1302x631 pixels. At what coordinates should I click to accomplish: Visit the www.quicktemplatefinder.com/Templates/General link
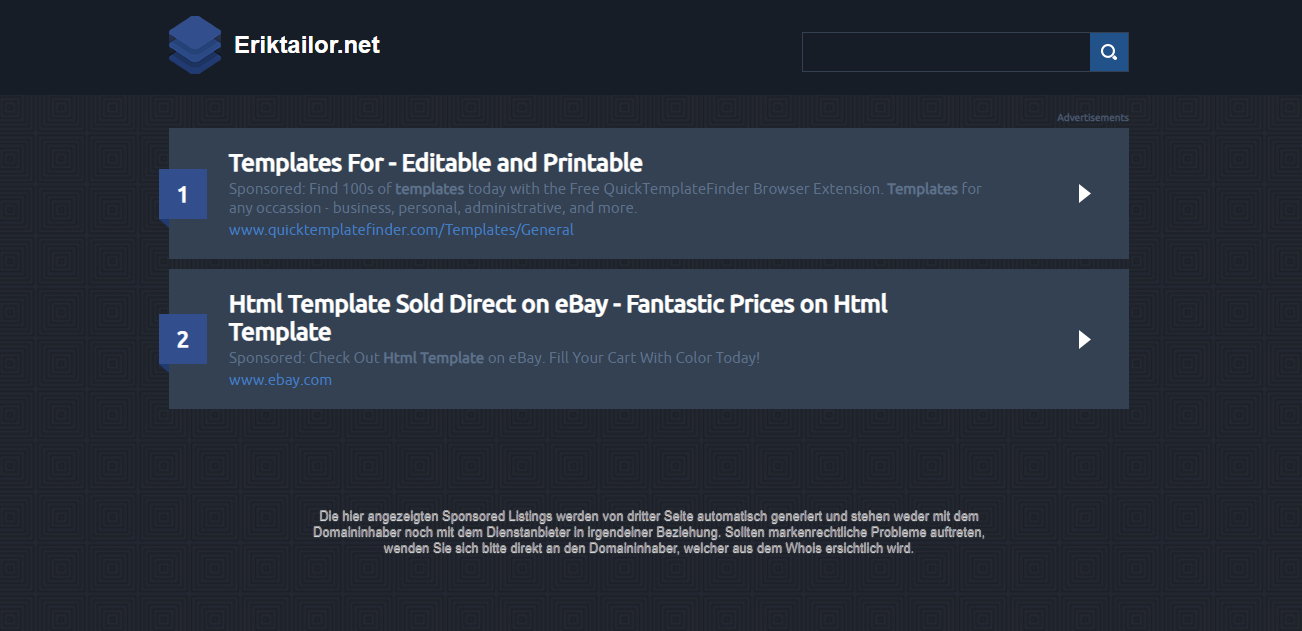[401, 230]
